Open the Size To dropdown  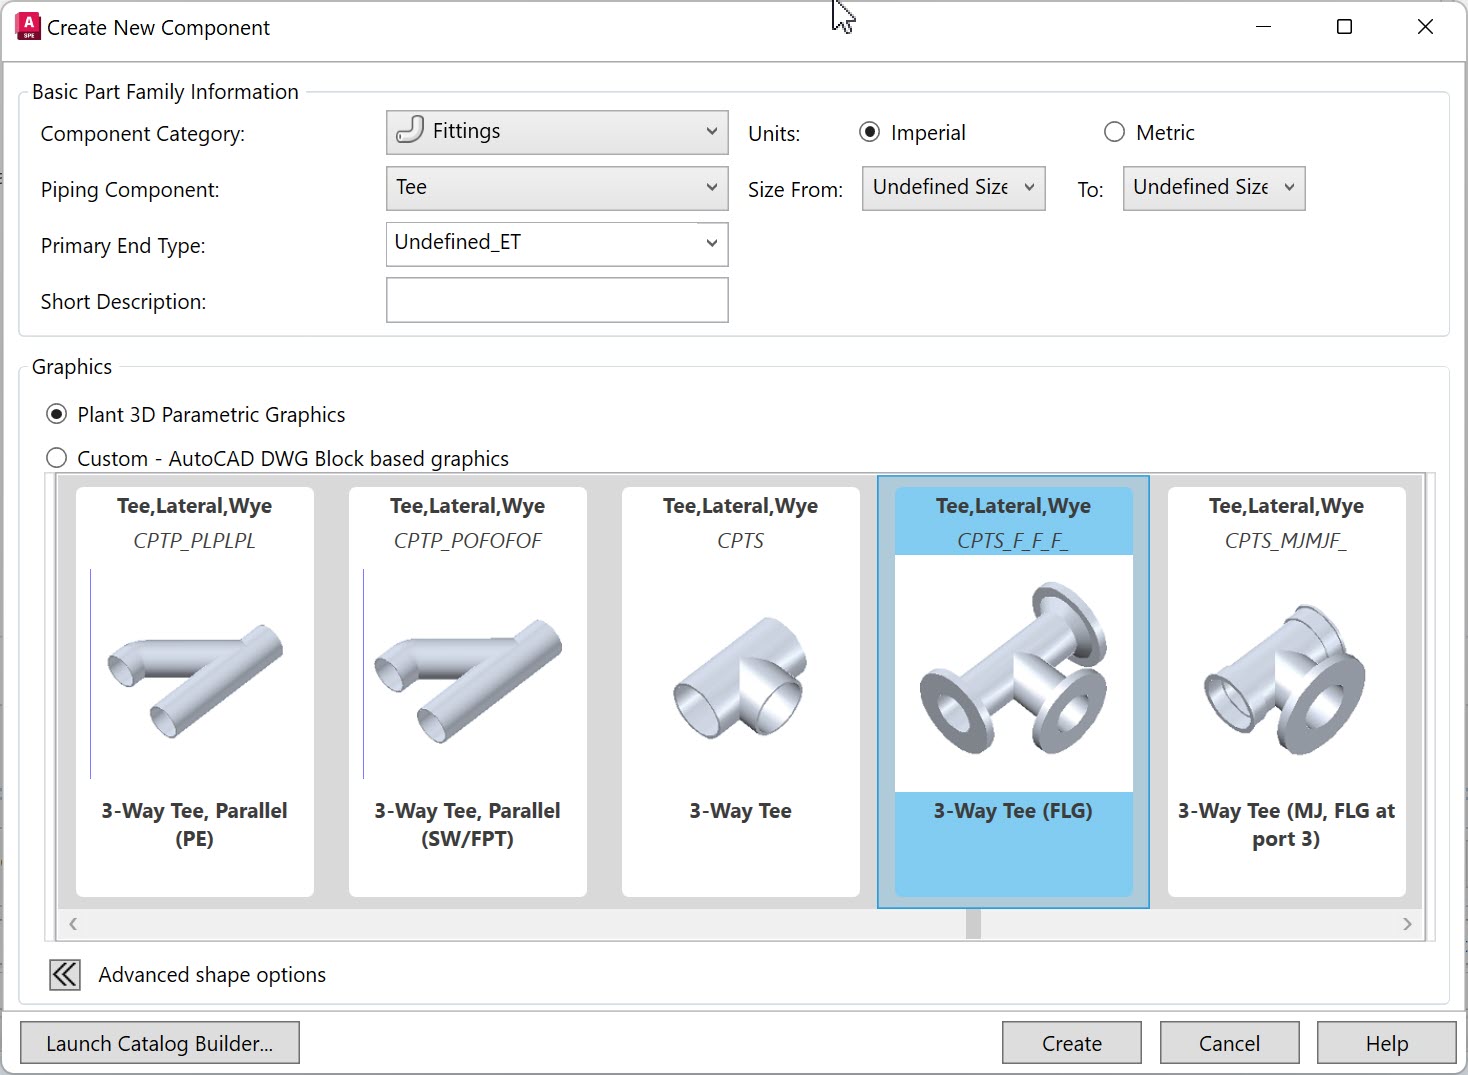[1214, 188]
